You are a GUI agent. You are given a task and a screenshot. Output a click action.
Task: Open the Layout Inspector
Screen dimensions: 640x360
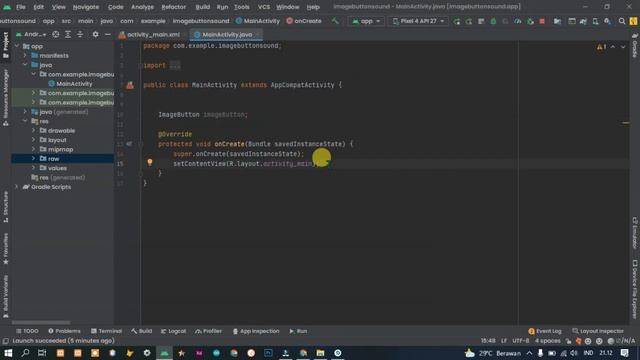[598, 331]
